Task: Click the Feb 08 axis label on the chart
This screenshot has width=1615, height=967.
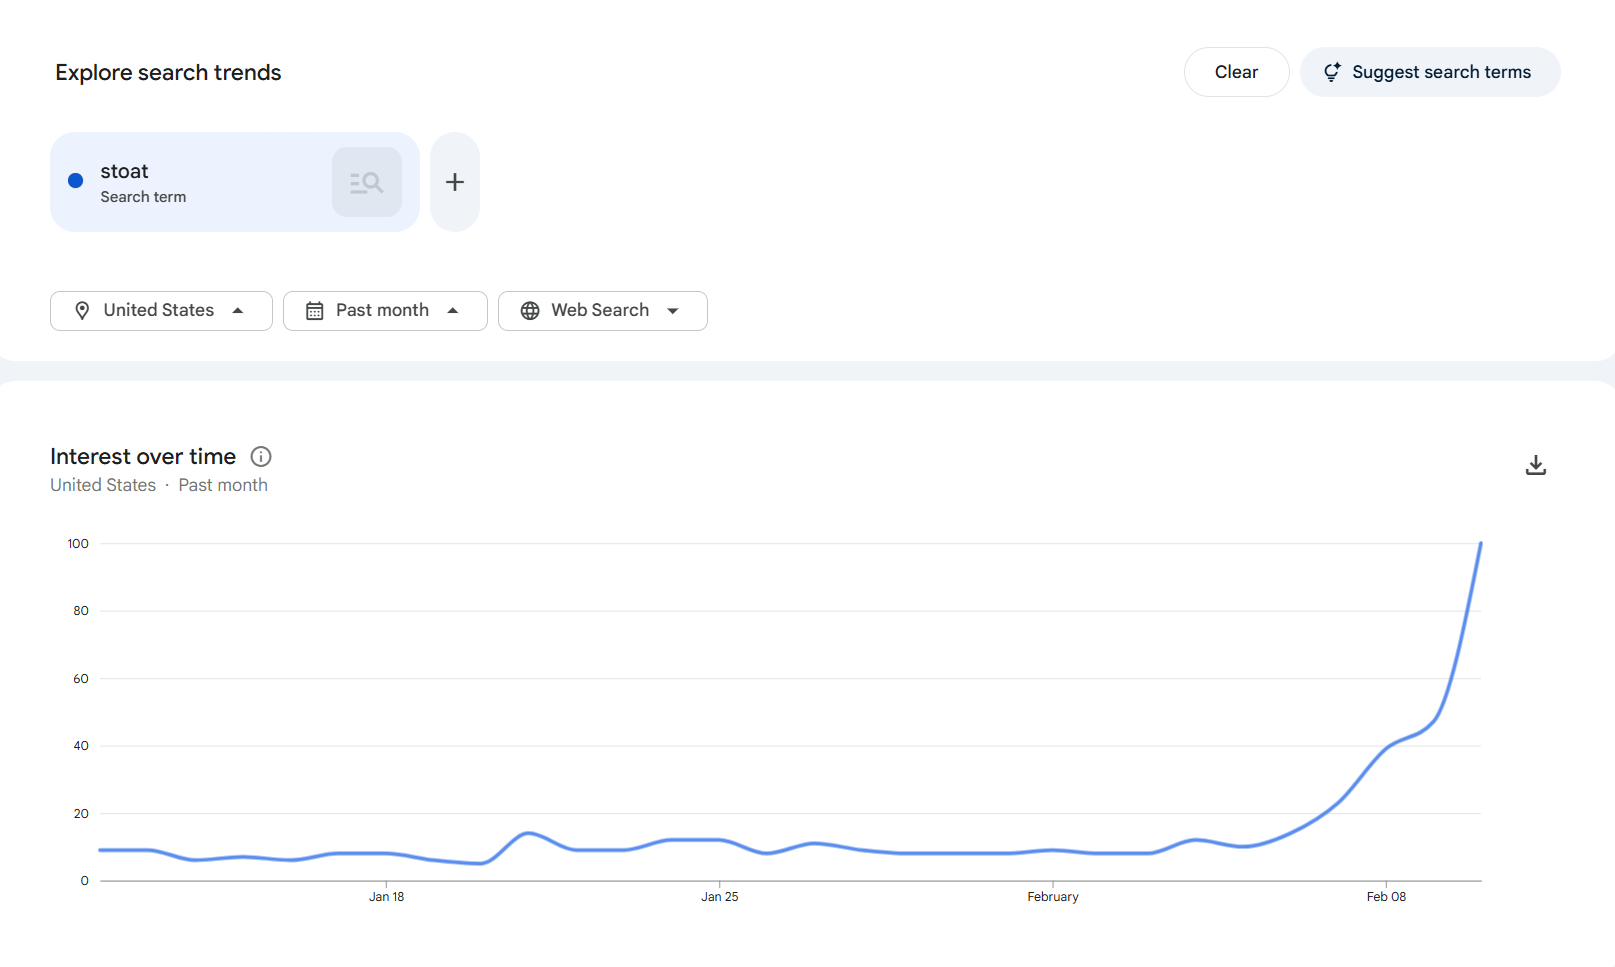Action: 1386,896
